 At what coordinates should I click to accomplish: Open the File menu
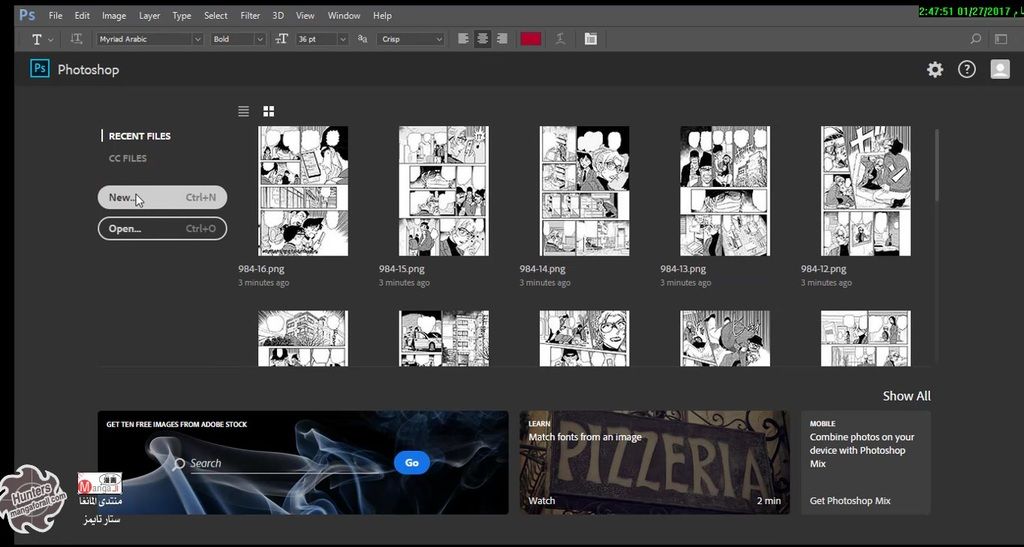56,16
